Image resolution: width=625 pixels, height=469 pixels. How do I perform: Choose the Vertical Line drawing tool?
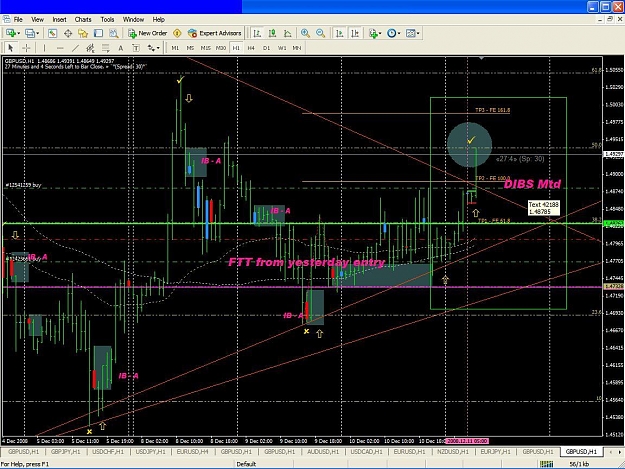coord(44,48)
